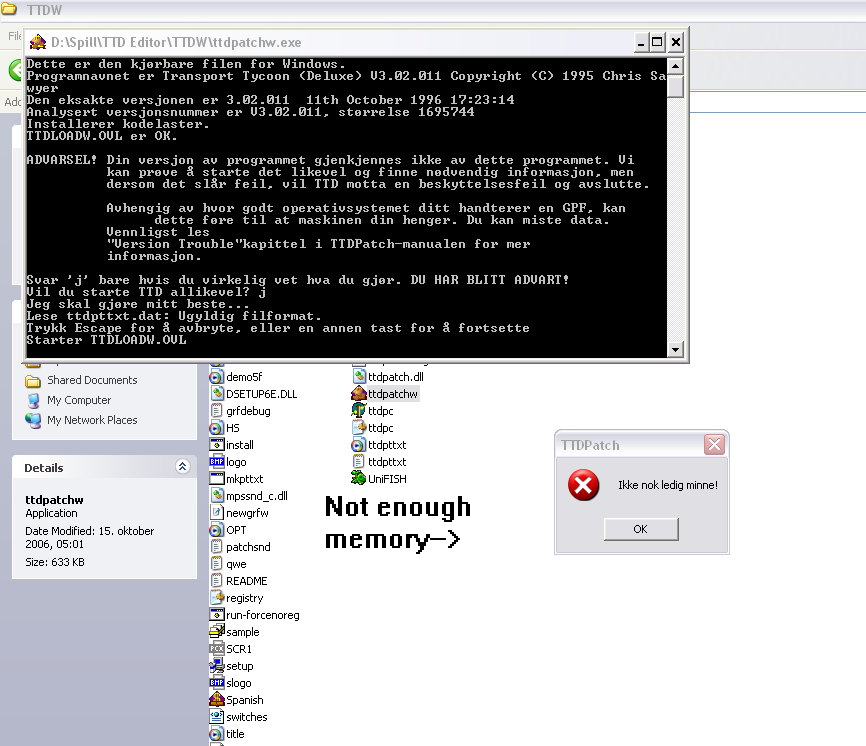Select the logo bitmap icon
866x746 pixels.
216,462
